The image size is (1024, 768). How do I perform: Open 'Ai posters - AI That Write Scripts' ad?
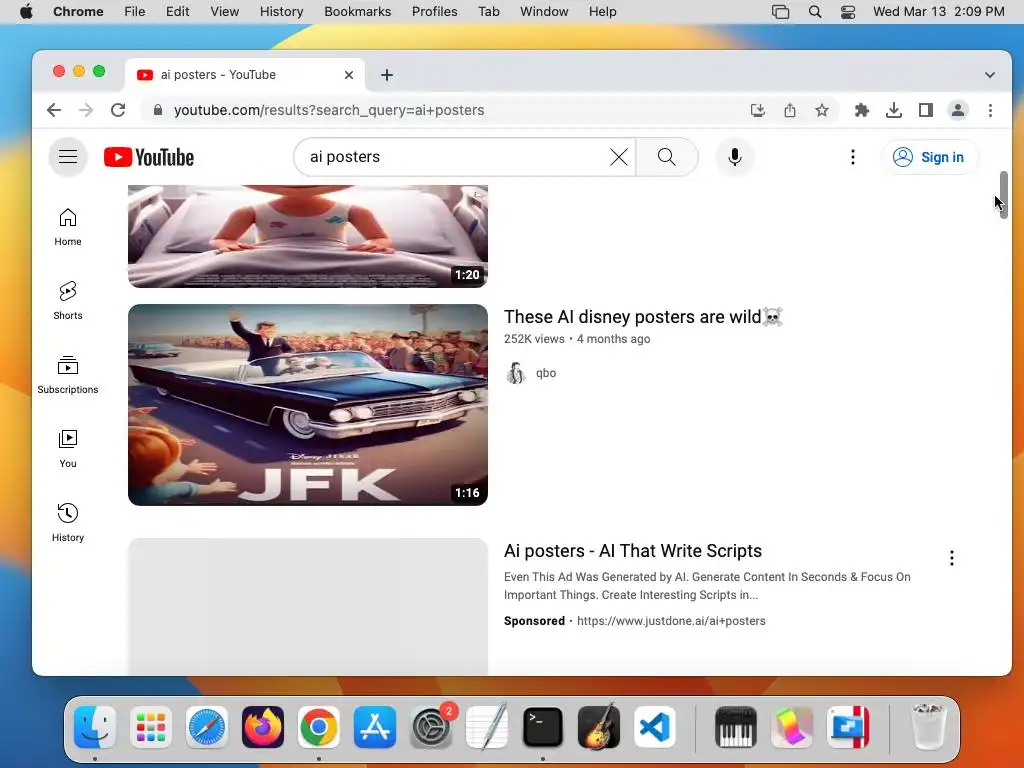point(633,551)
